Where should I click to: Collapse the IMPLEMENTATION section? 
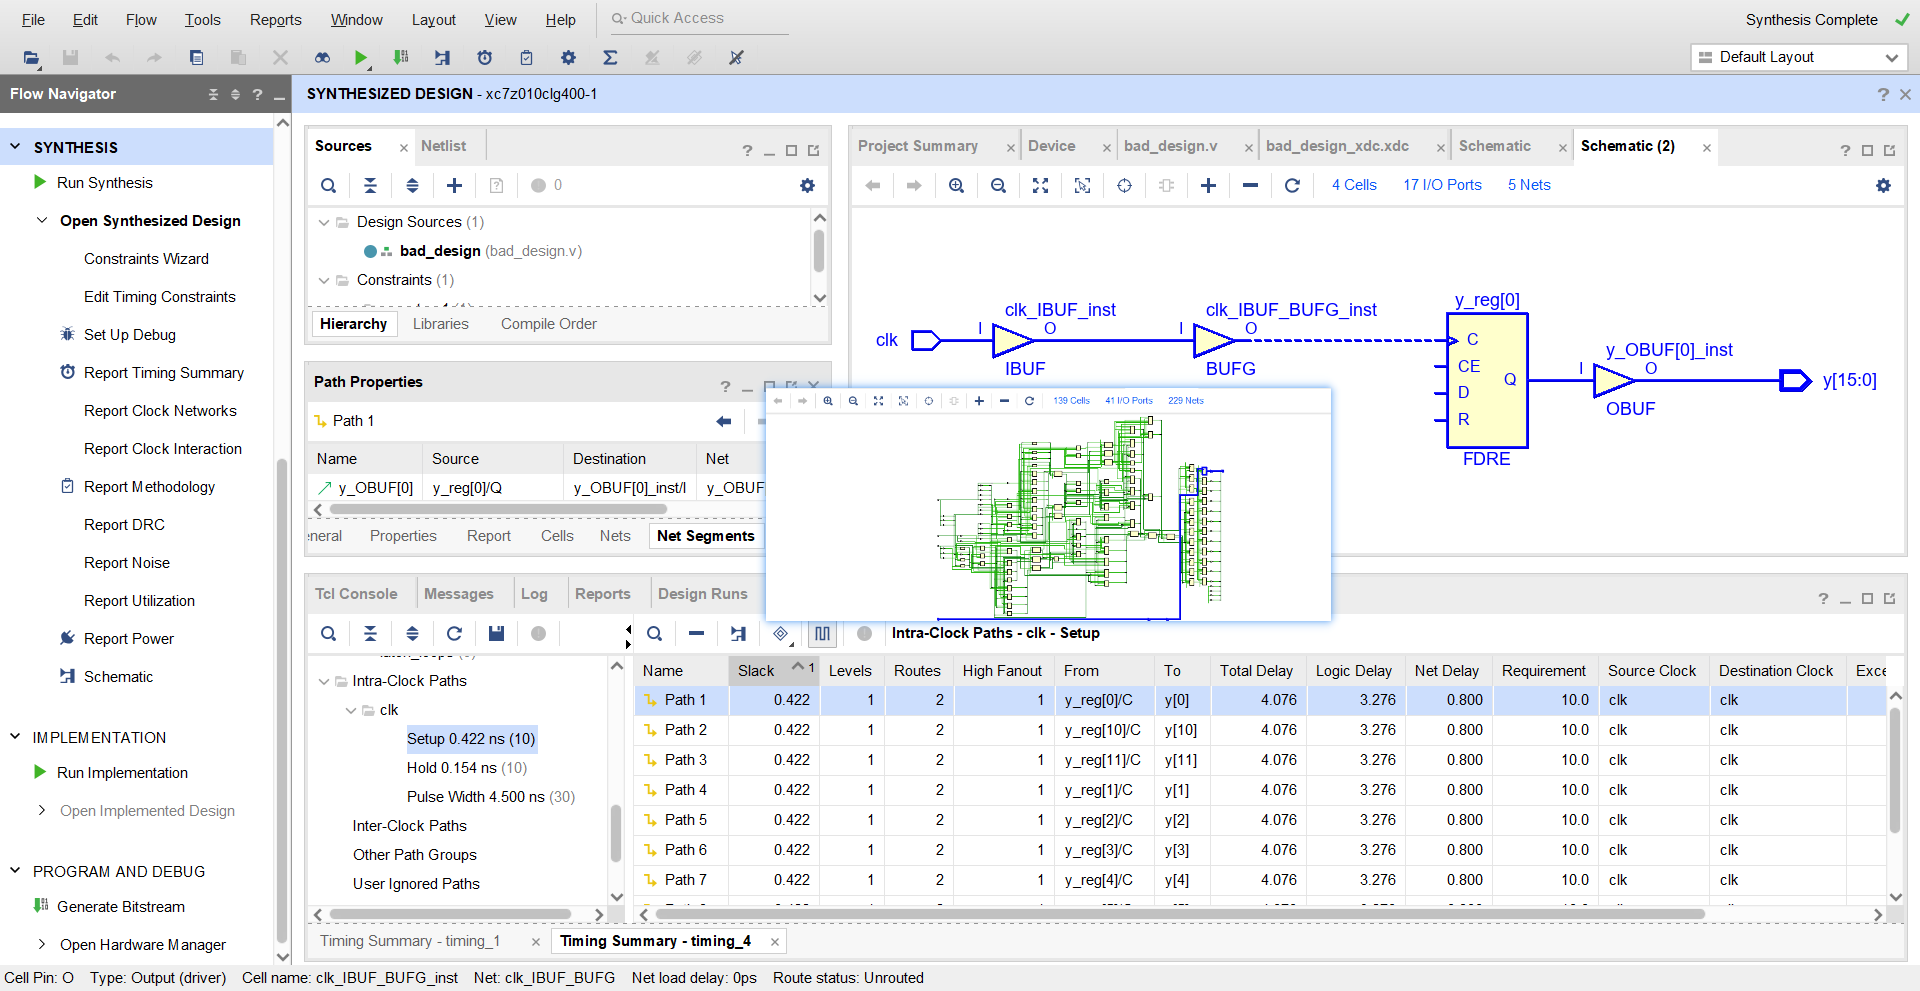(x=15, y=737)
